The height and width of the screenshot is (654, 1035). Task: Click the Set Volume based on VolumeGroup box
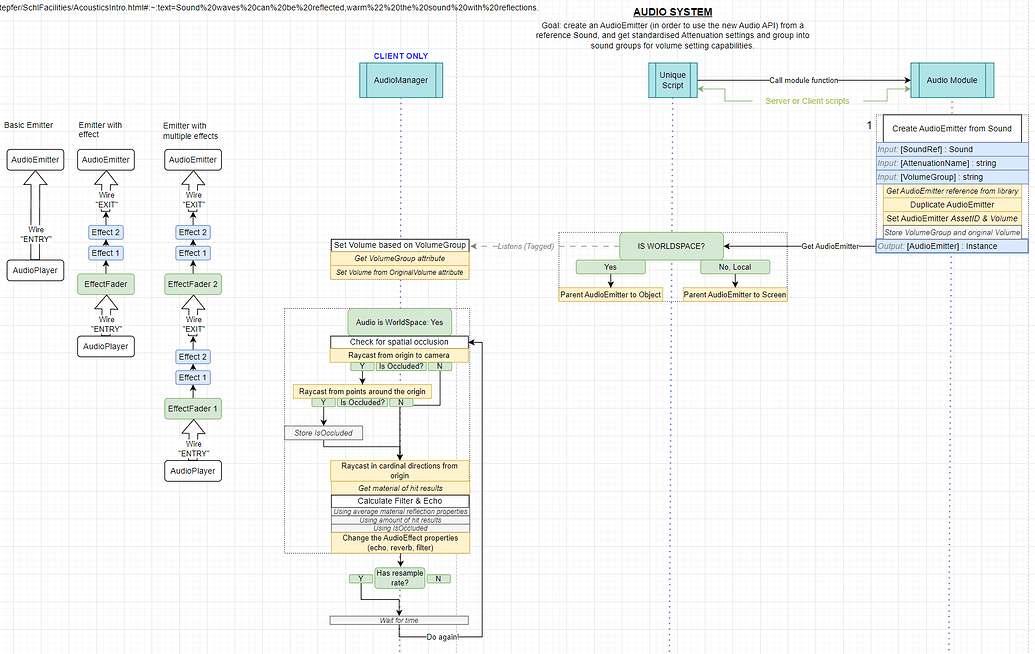click(399, 245)
